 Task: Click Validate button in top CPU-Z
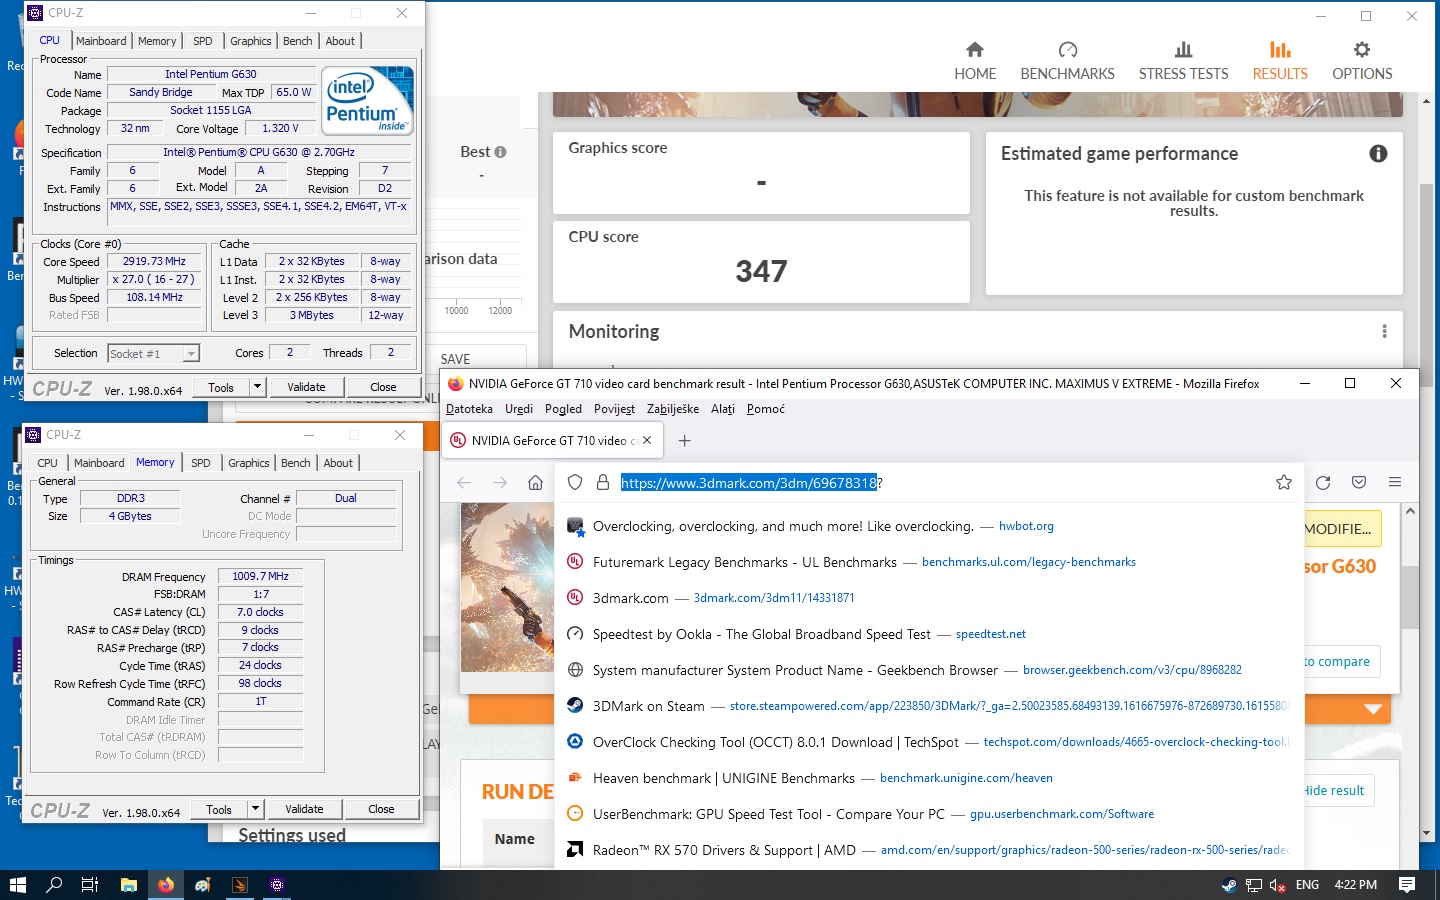(306, 387)
